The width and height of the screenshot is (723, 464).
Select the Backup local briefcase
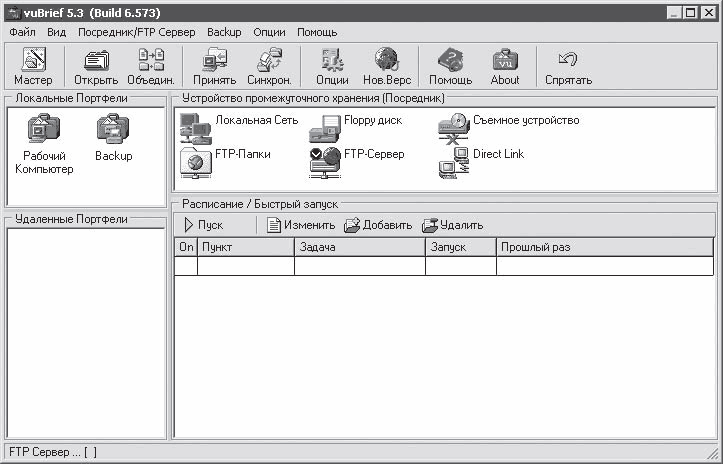113,137
